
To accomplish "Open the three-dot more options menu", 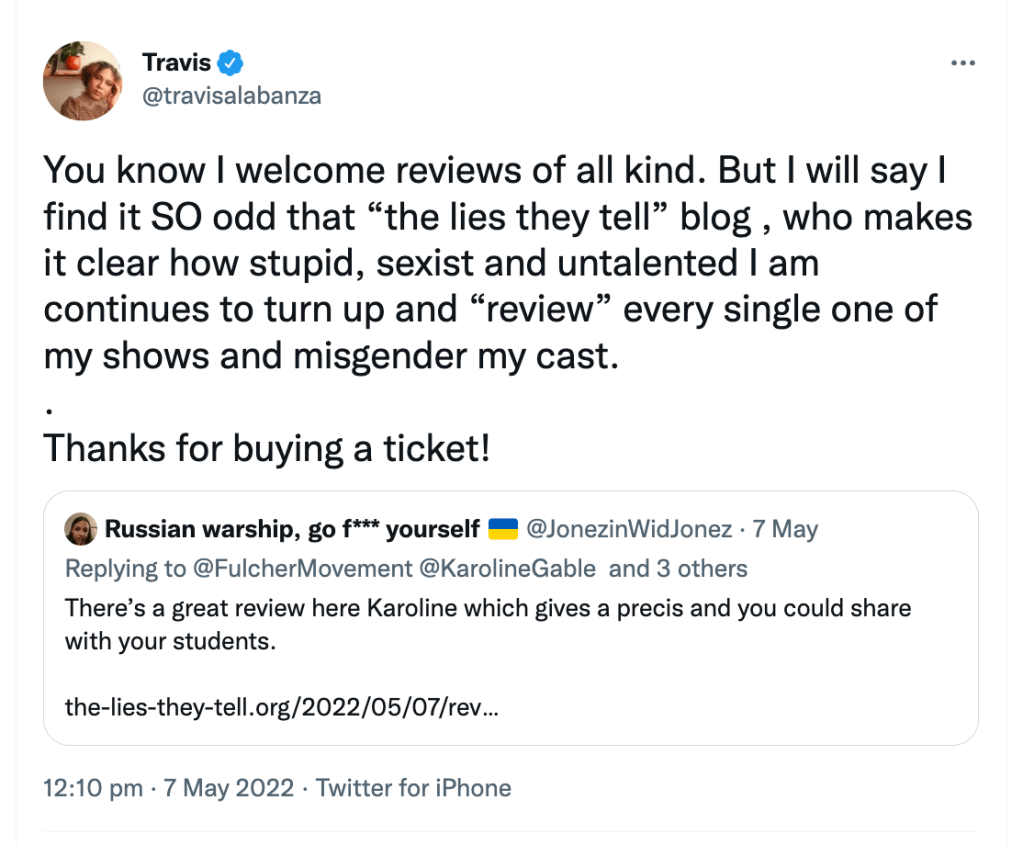I will pyautogui.click(x=962, y=62).
